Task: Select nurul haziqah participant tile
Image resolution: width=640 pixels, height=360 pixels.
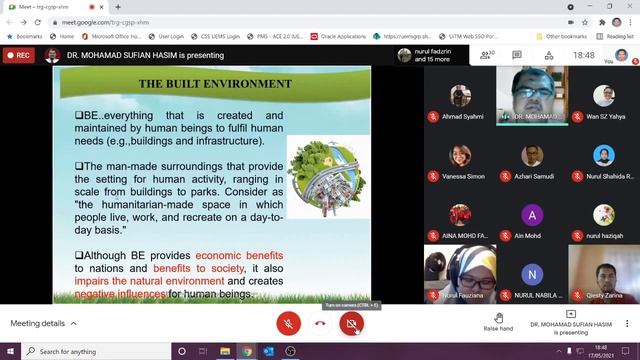Action: [604, 215]
